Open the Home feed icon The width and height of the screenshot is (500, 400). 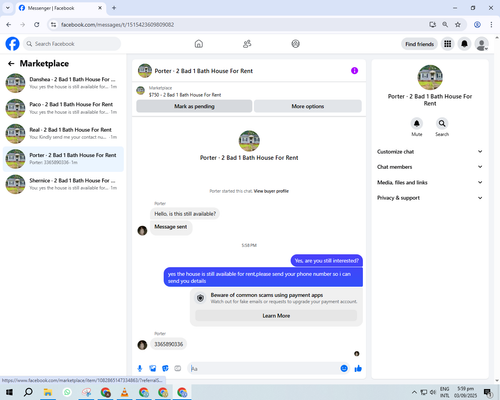pos(199,44)
